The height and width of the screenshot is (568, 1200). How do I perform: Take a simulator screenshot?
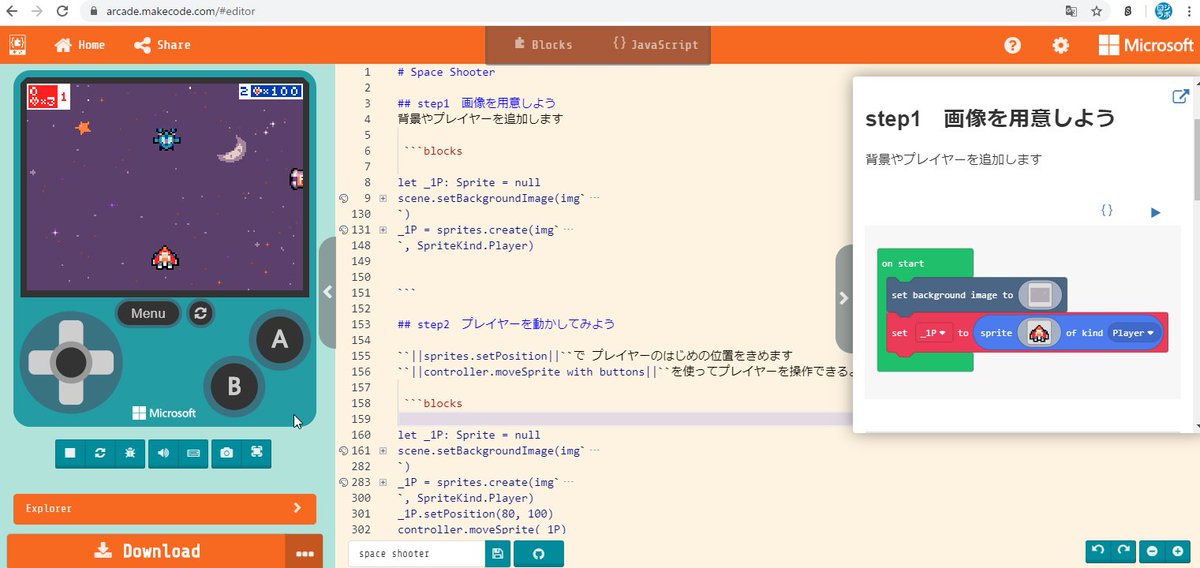pos(227,453)
